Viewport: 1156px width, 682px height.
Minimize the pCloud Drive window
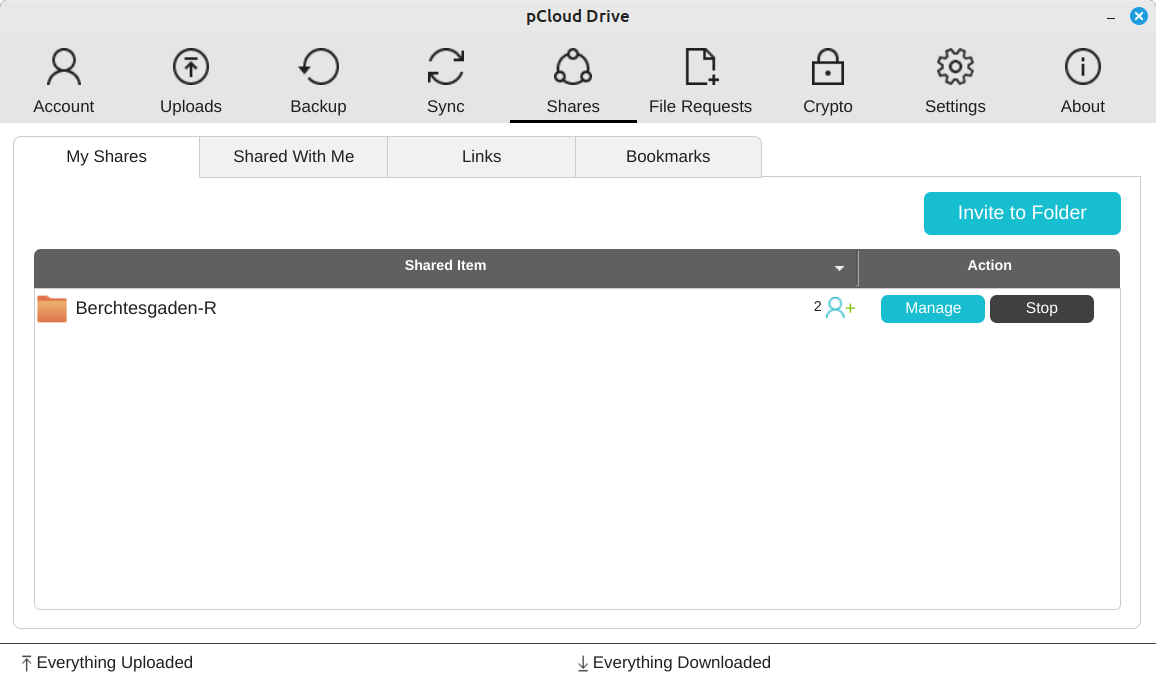coord(1110,16)
